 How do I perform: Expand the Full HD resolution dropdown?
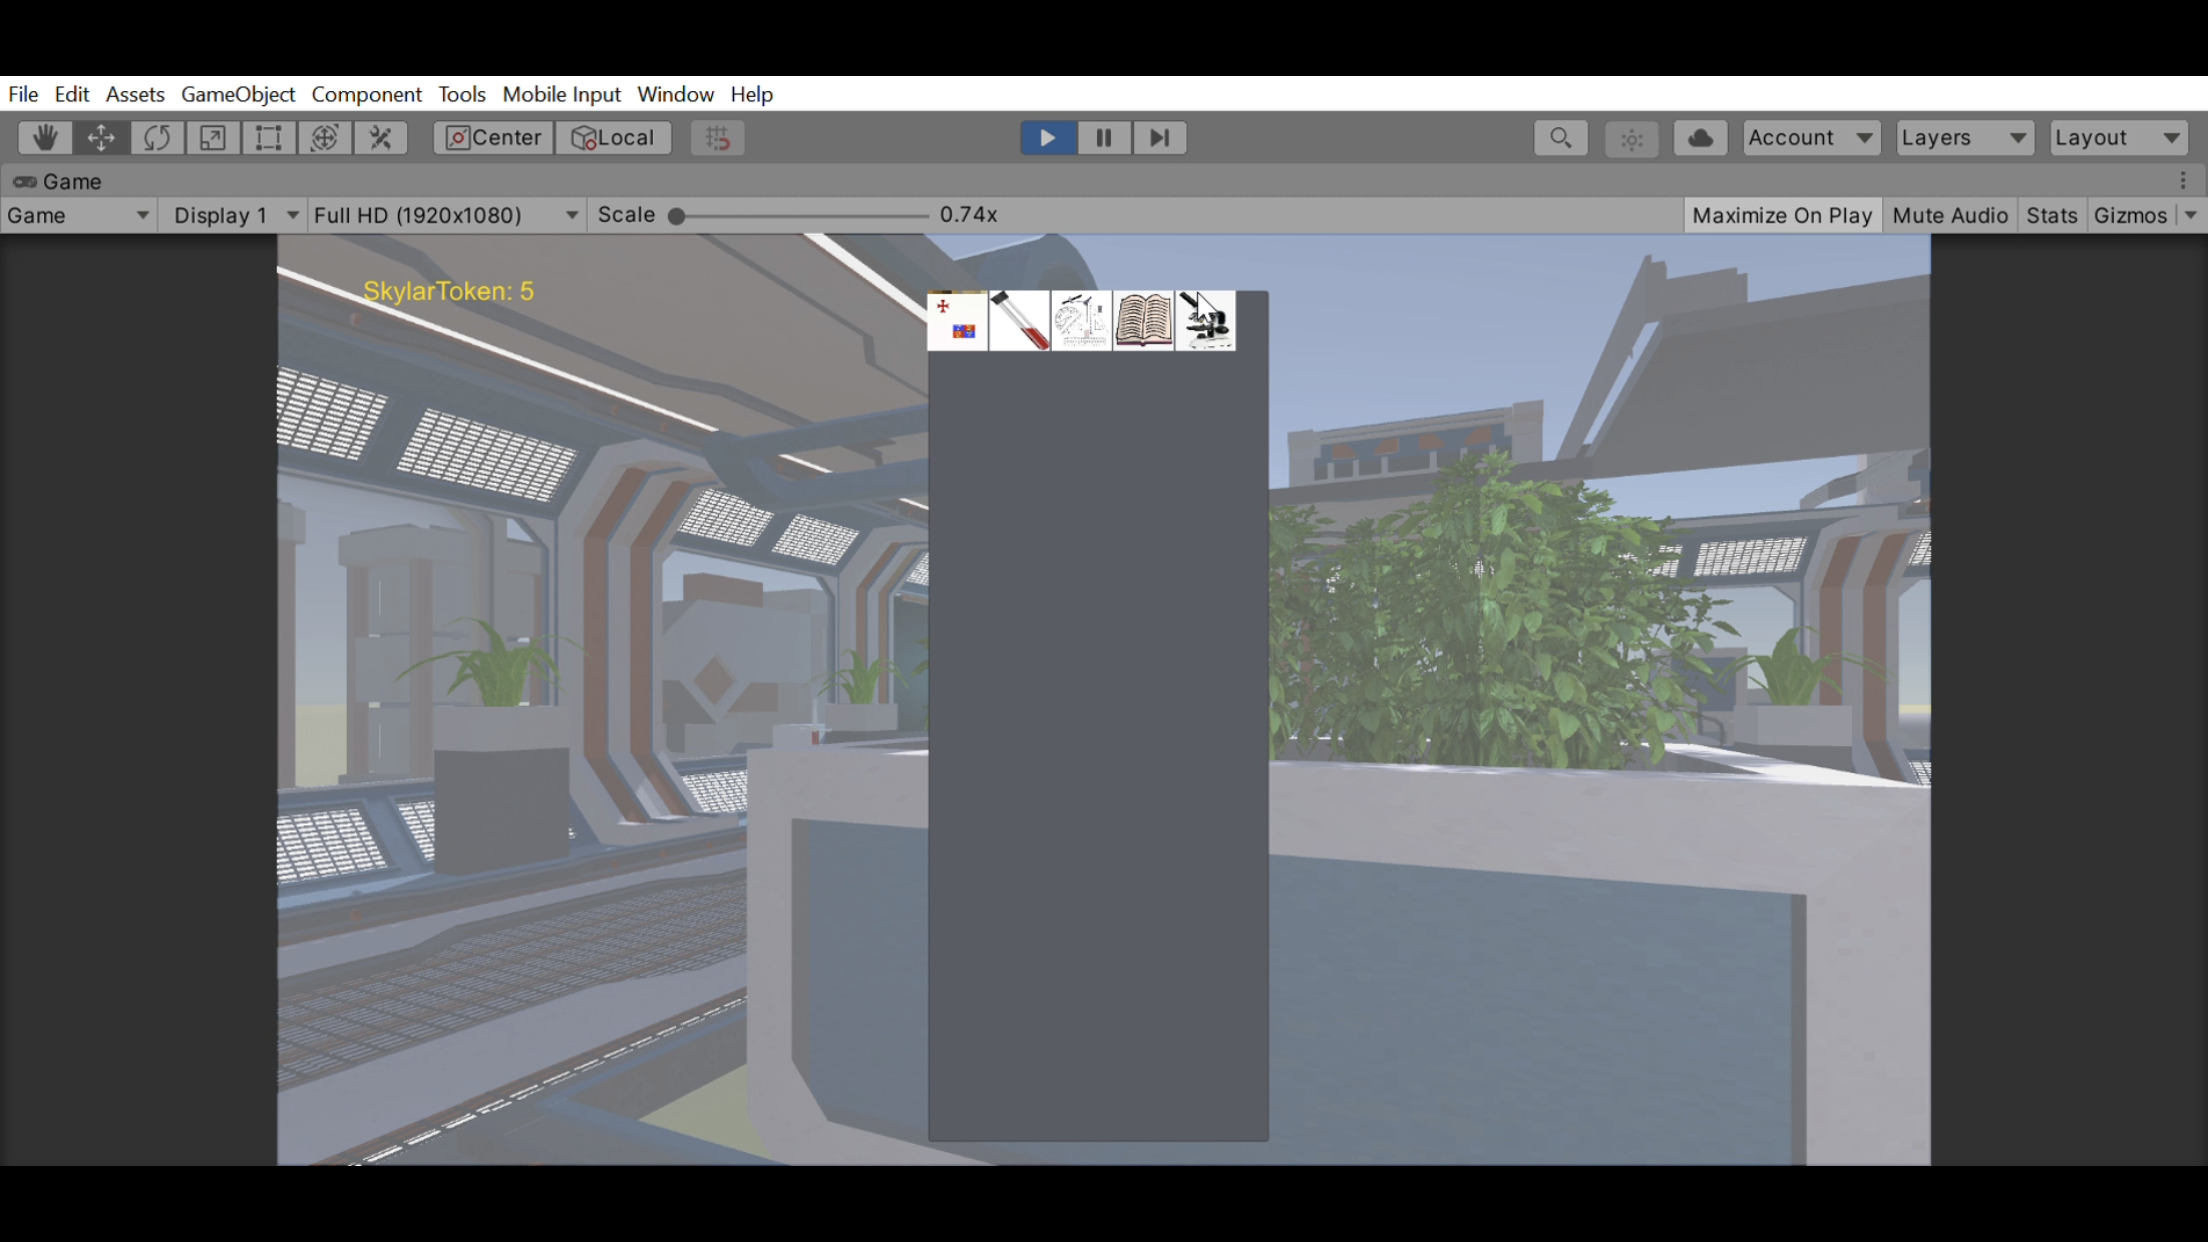pyautogui.click(x=445, y=216)
